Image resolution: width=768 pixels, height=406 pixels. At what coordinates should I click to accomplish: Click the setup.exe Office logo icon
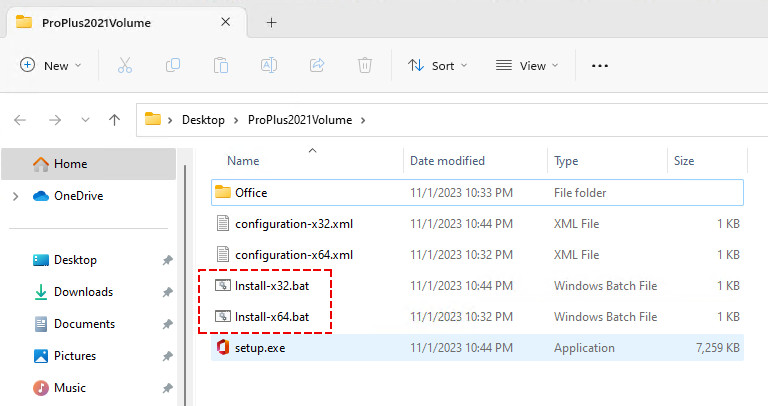pos(223,347)
